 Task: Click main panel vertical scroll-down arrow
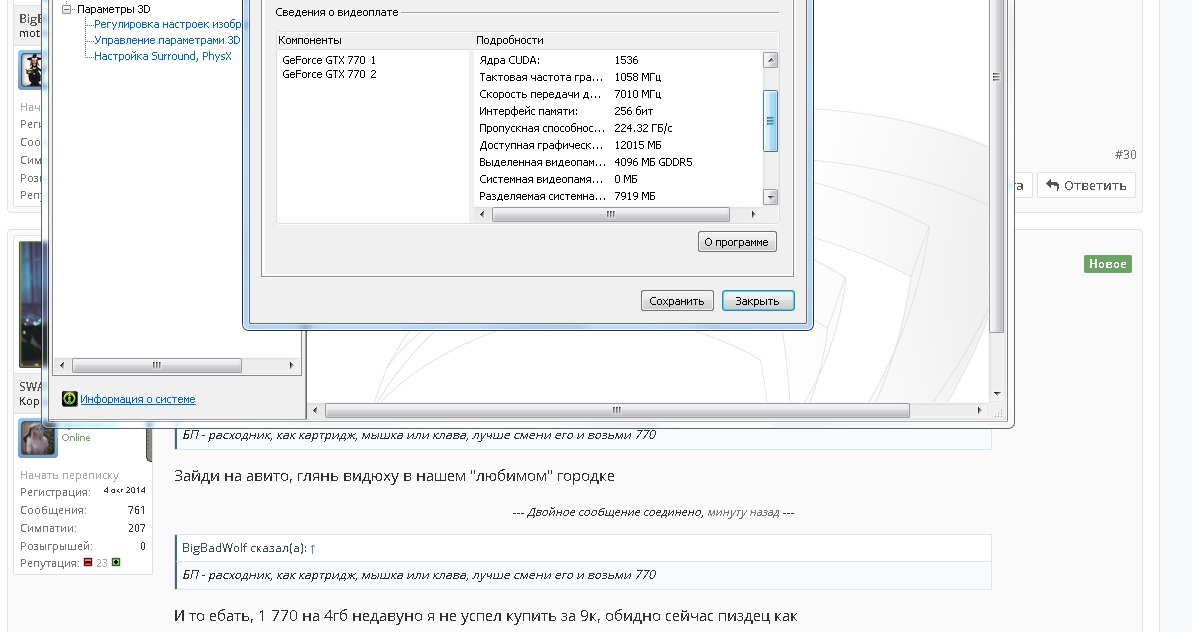[997, 394]
